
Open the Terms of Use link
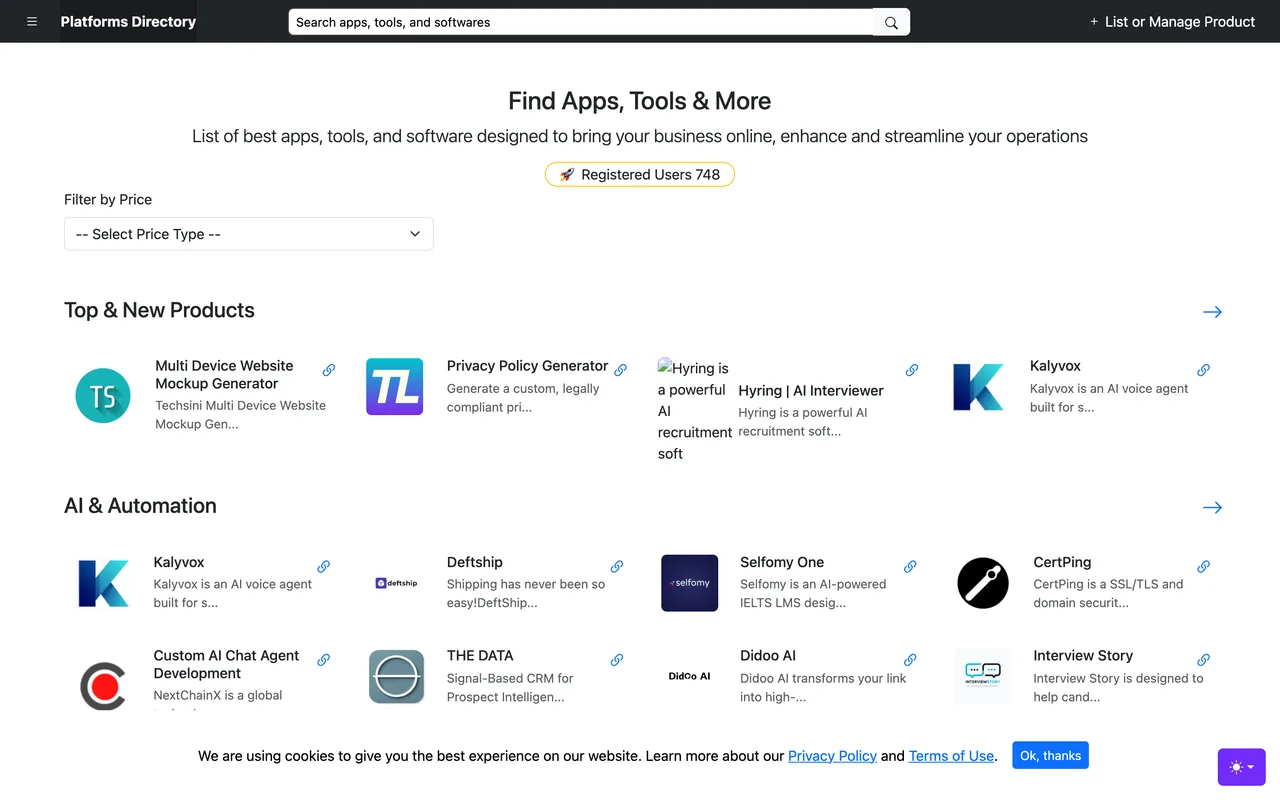951,756
